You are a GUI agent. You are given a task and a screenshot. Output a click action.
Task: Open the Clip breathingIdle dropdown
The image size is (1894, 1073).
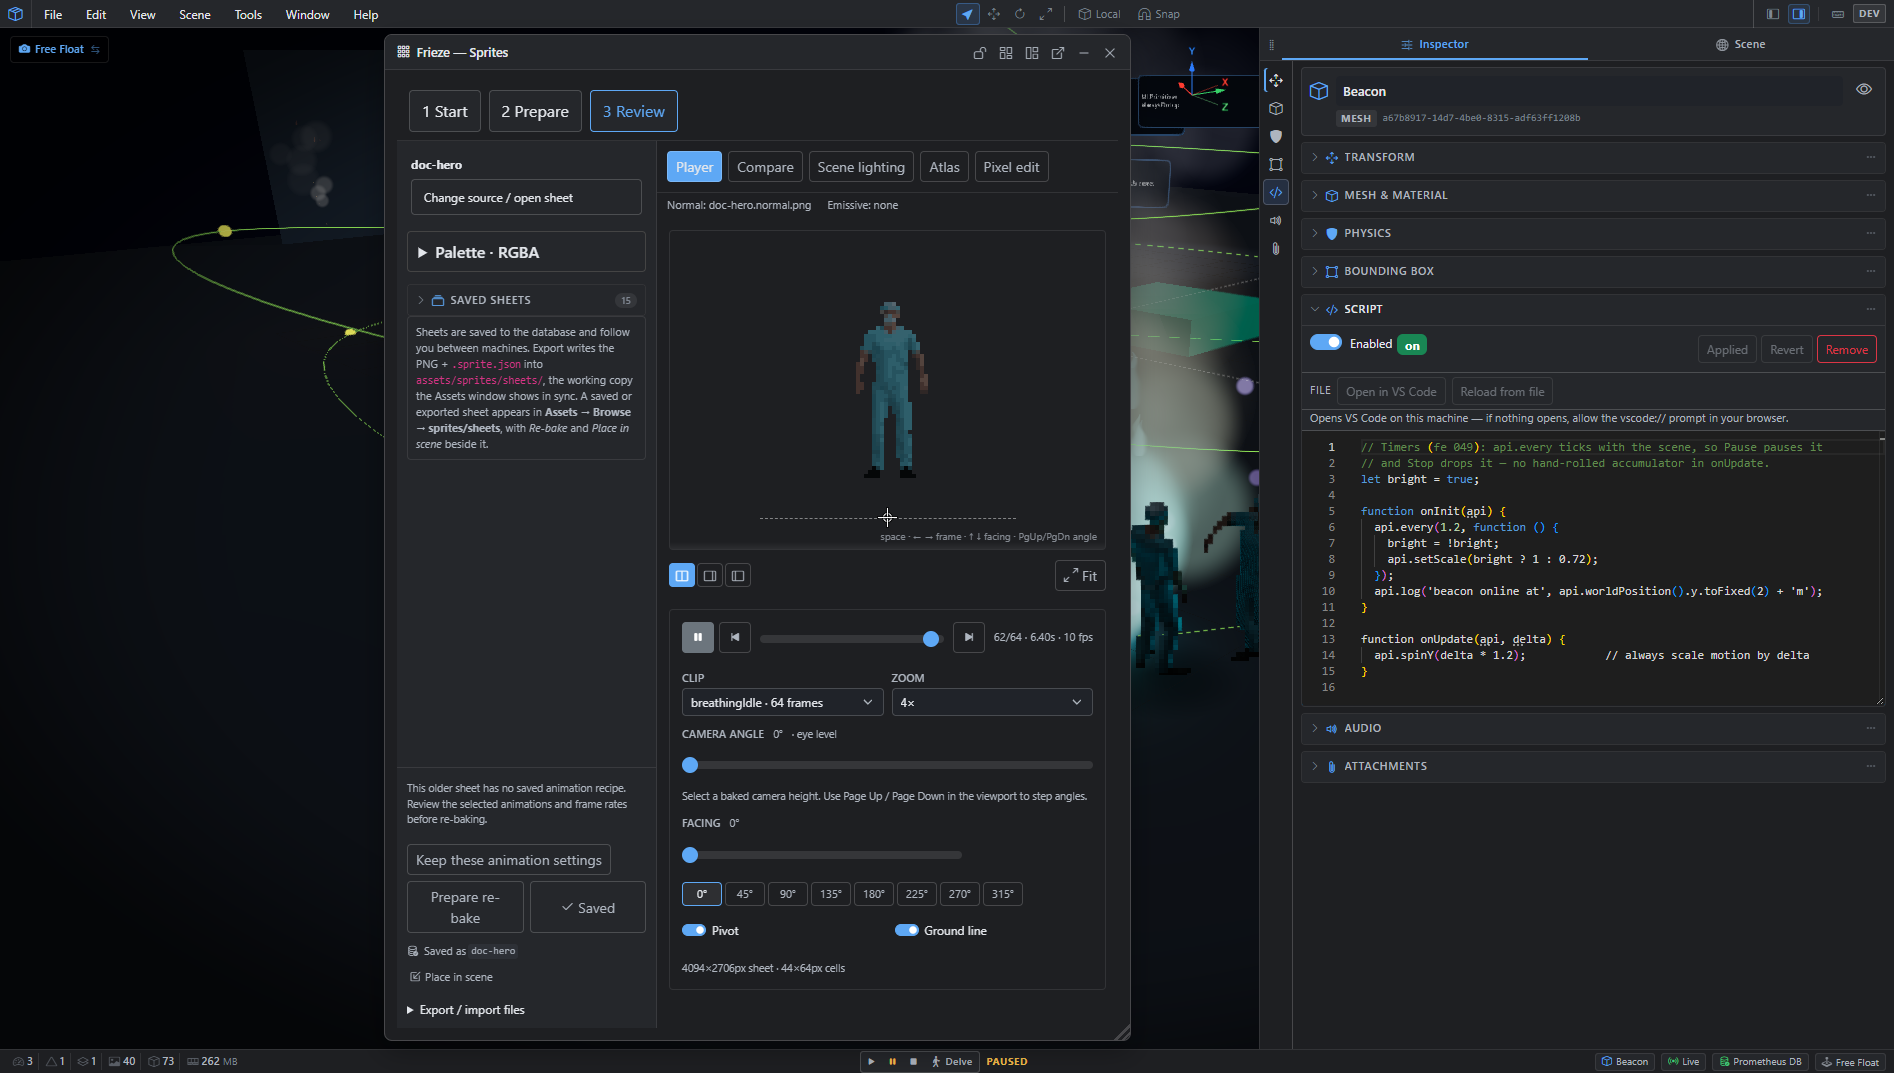coord(782,702)
